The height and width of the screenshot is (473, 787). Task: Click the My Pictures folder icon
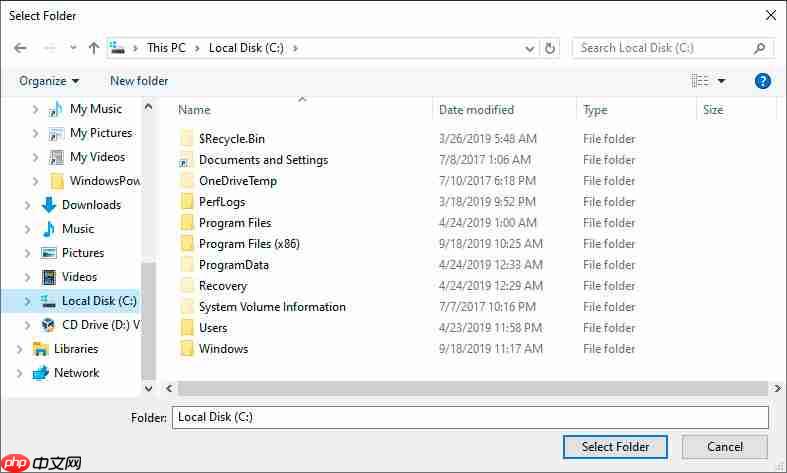coord(56,133)
